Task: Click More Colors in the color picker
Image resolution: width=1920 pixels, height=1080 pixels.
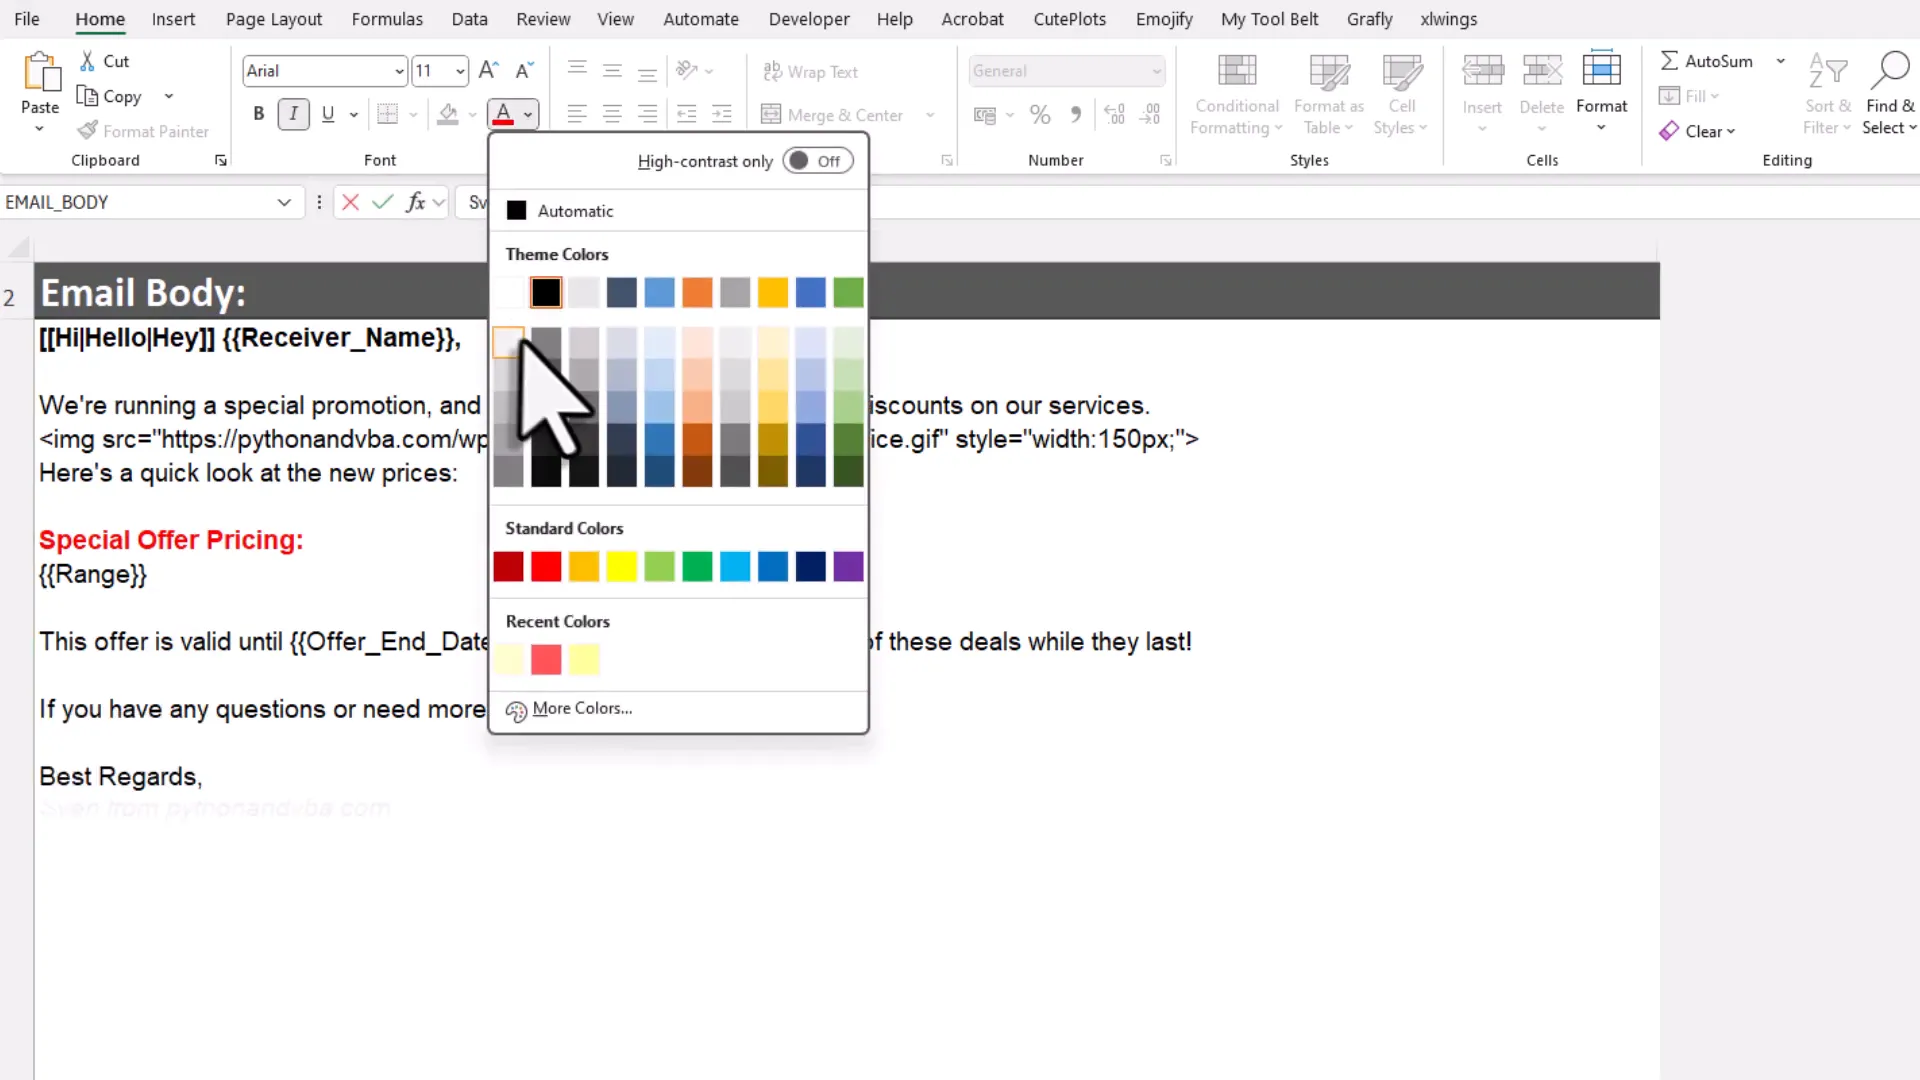Action: pyautogui.click(x=581, y=708)
